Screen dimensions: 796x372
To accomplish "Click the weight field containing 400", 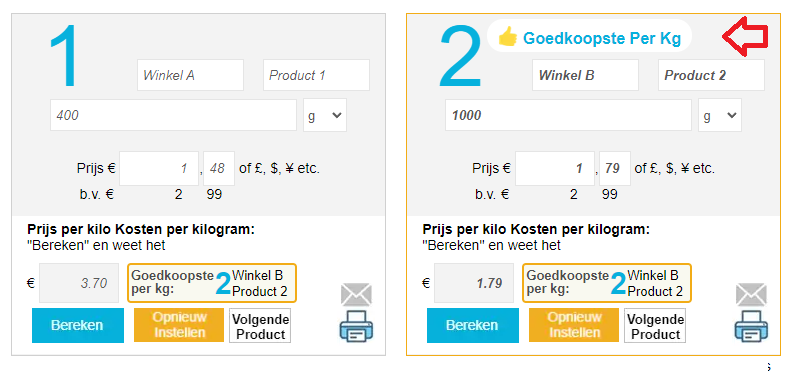I will (173, 115).
